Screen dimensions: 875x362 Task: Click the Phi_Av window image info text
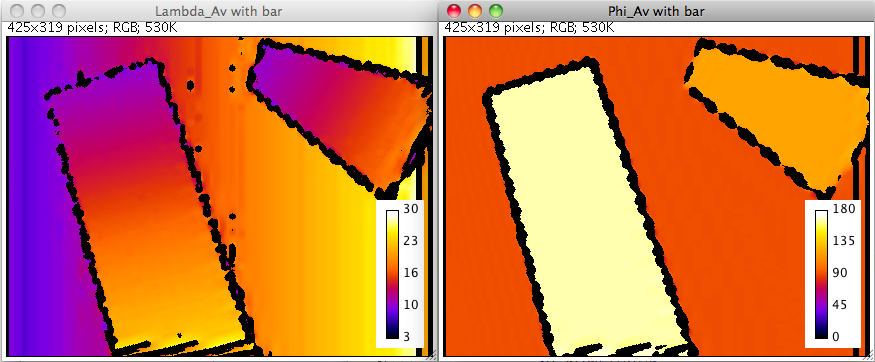click(x=530, y=27)
